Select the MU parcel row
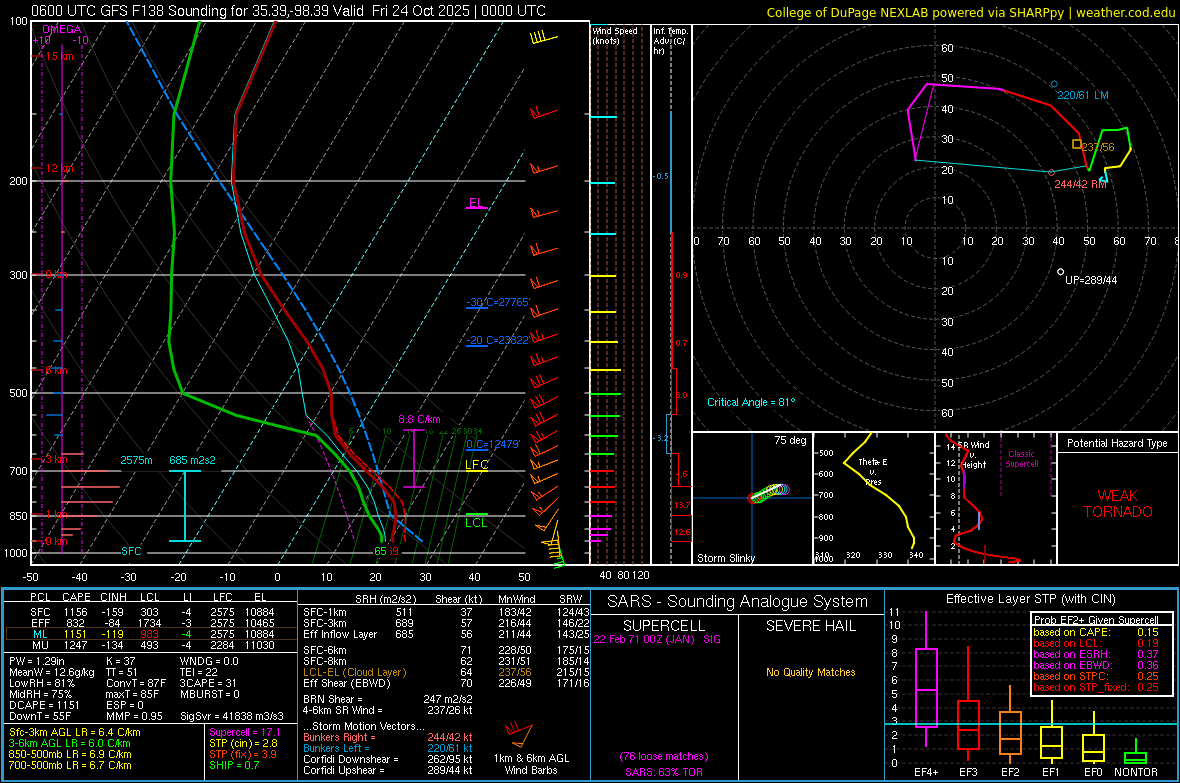This screenshot has height=783, width=1180. [150, 645]
